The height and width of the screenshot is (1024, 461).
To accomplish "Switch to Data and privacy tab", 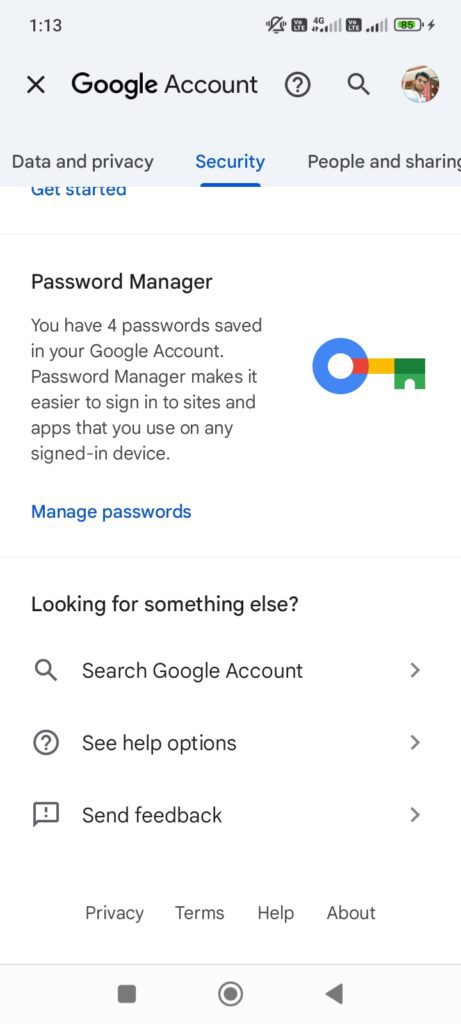I will click(x=83, y=162).
